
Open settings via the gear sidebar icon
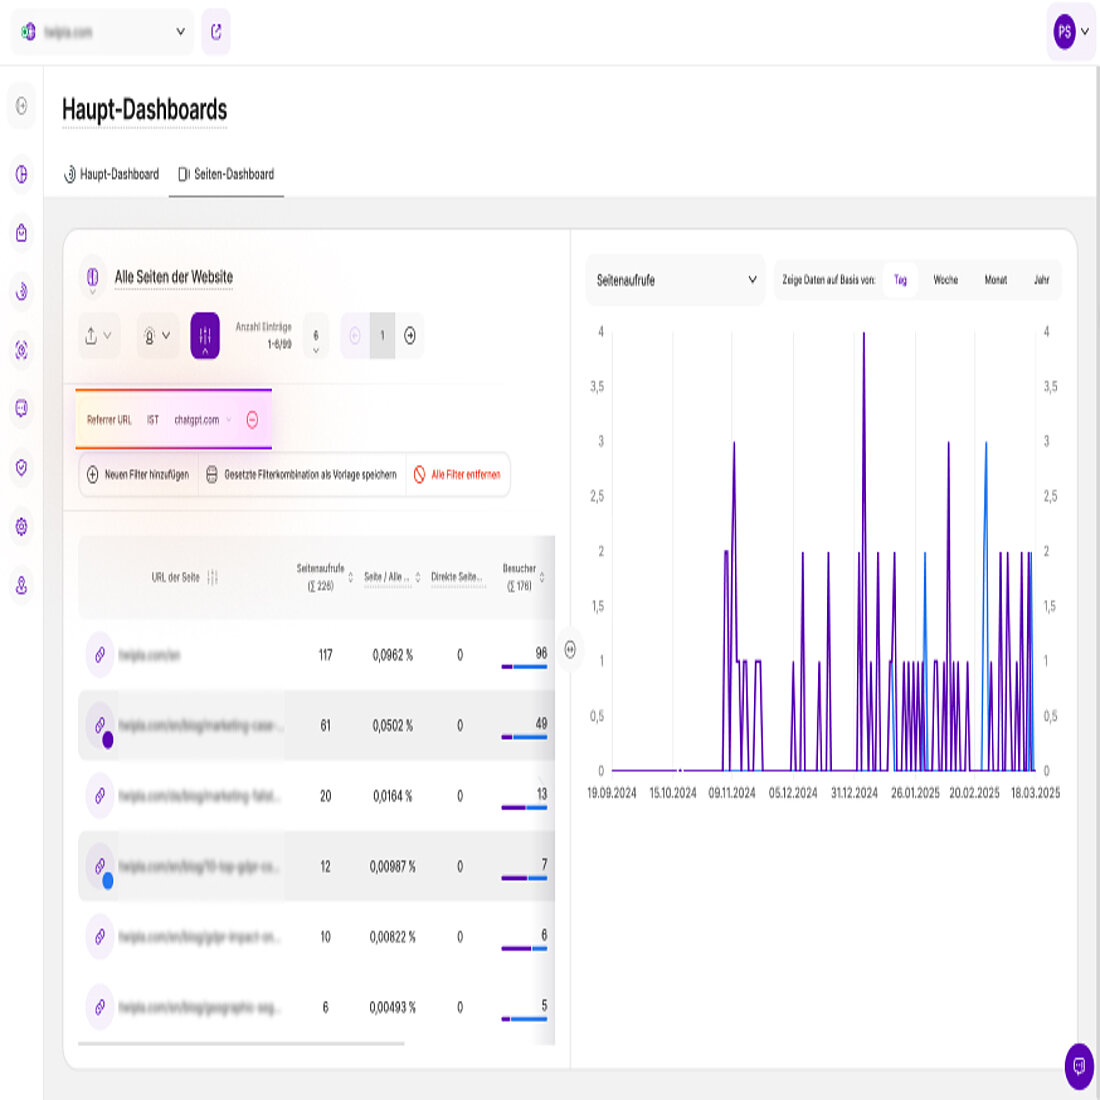[x=20, y=525]
